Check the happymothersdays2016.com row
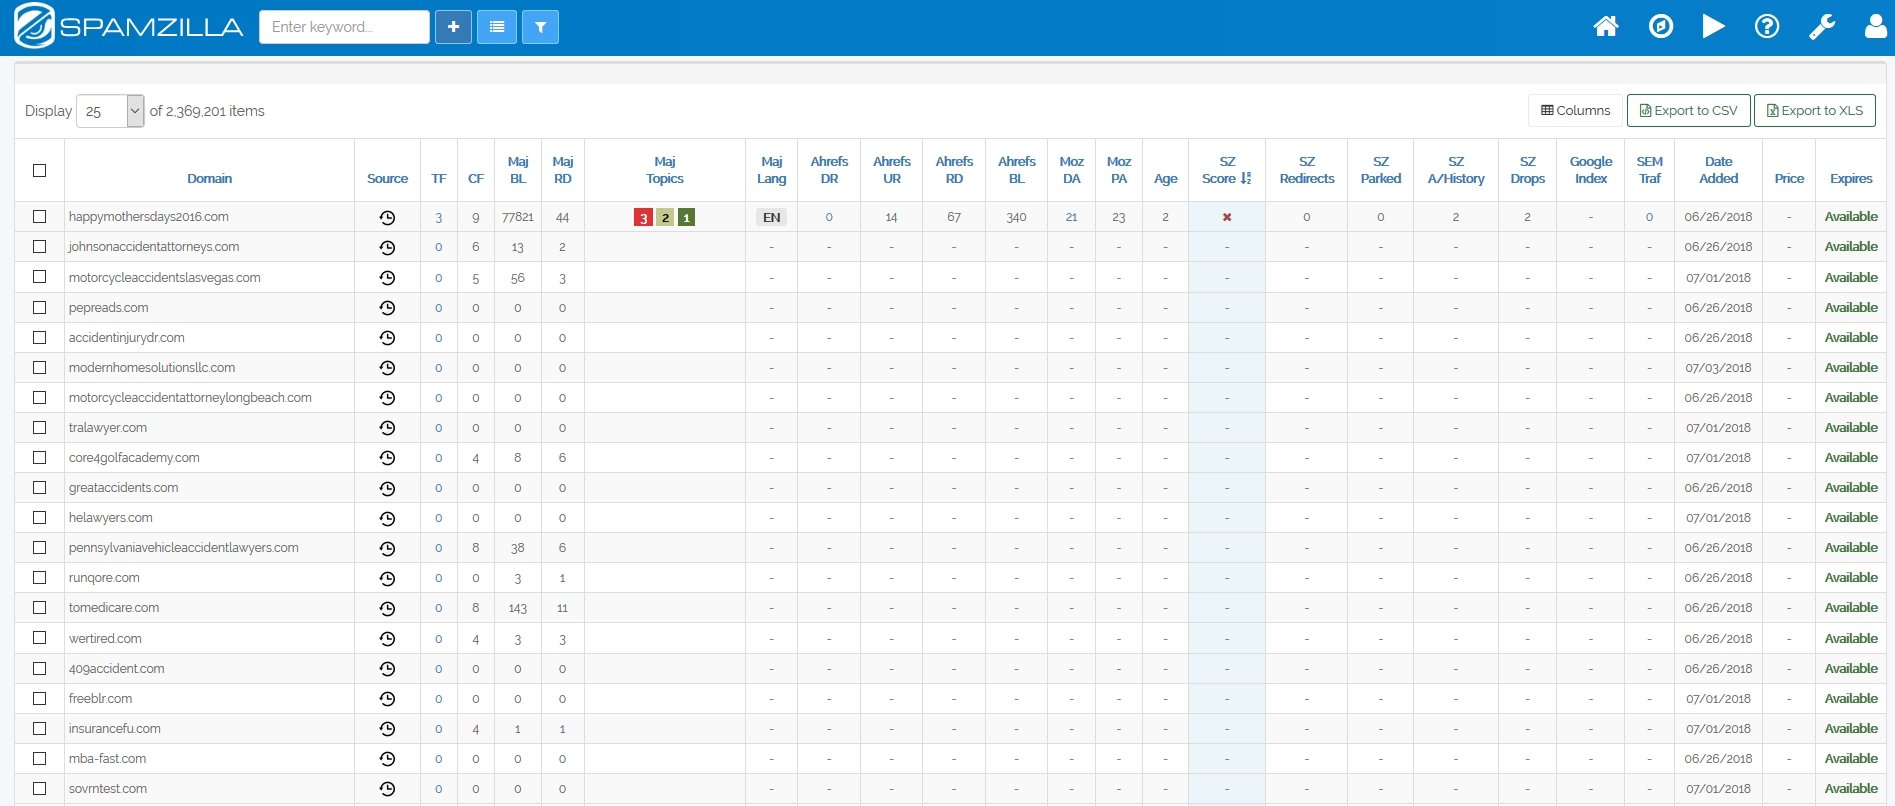 pos(40,216)
